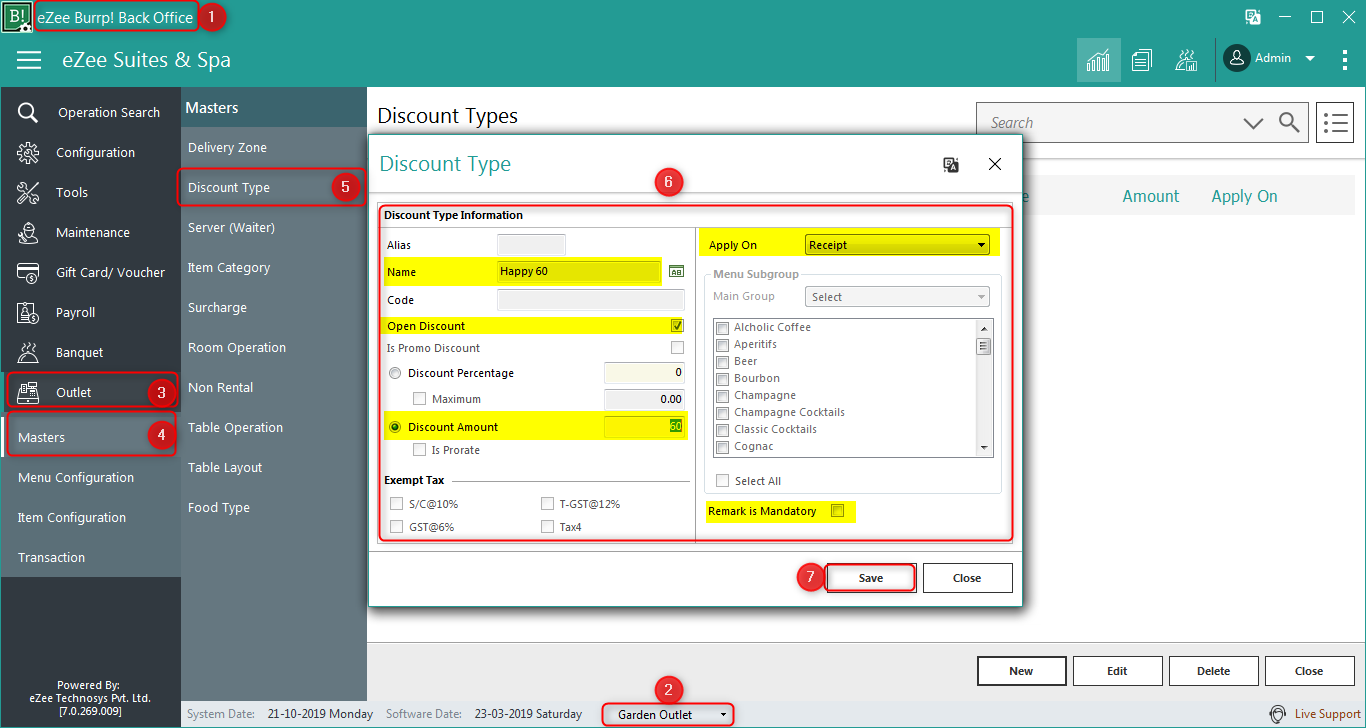Click the Maintenance worker icon

point(28,233)
